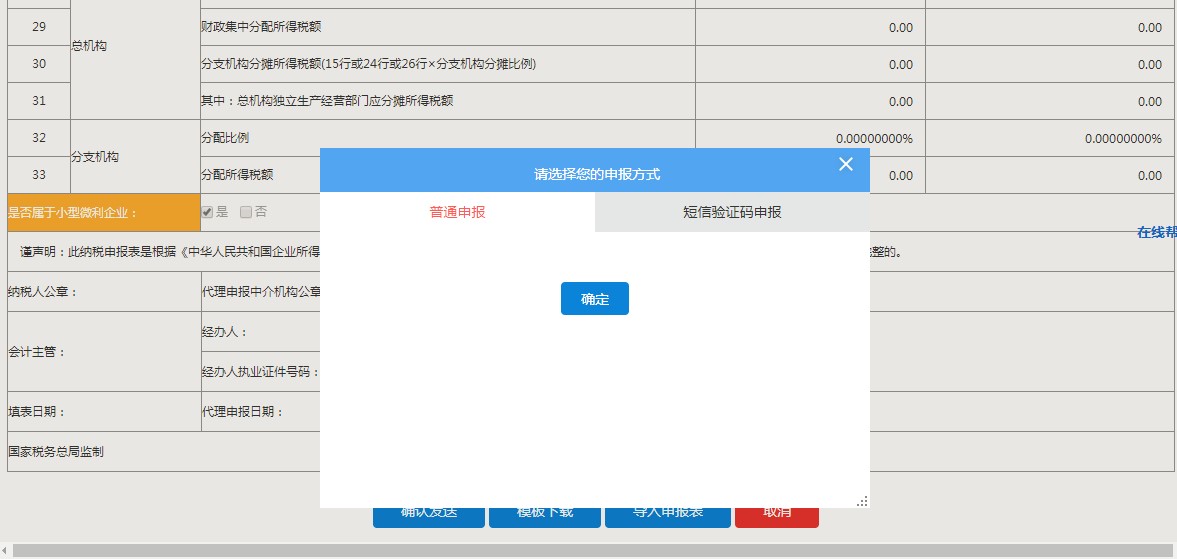This screenshot has width=1177, height=559.
Task: Close the 请选择您的申报方式 dialog
Action: (846, 164)
